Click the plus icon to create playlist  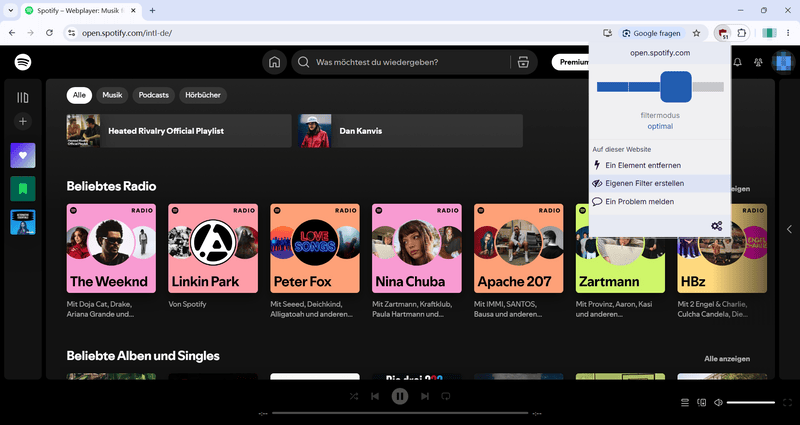23,121
